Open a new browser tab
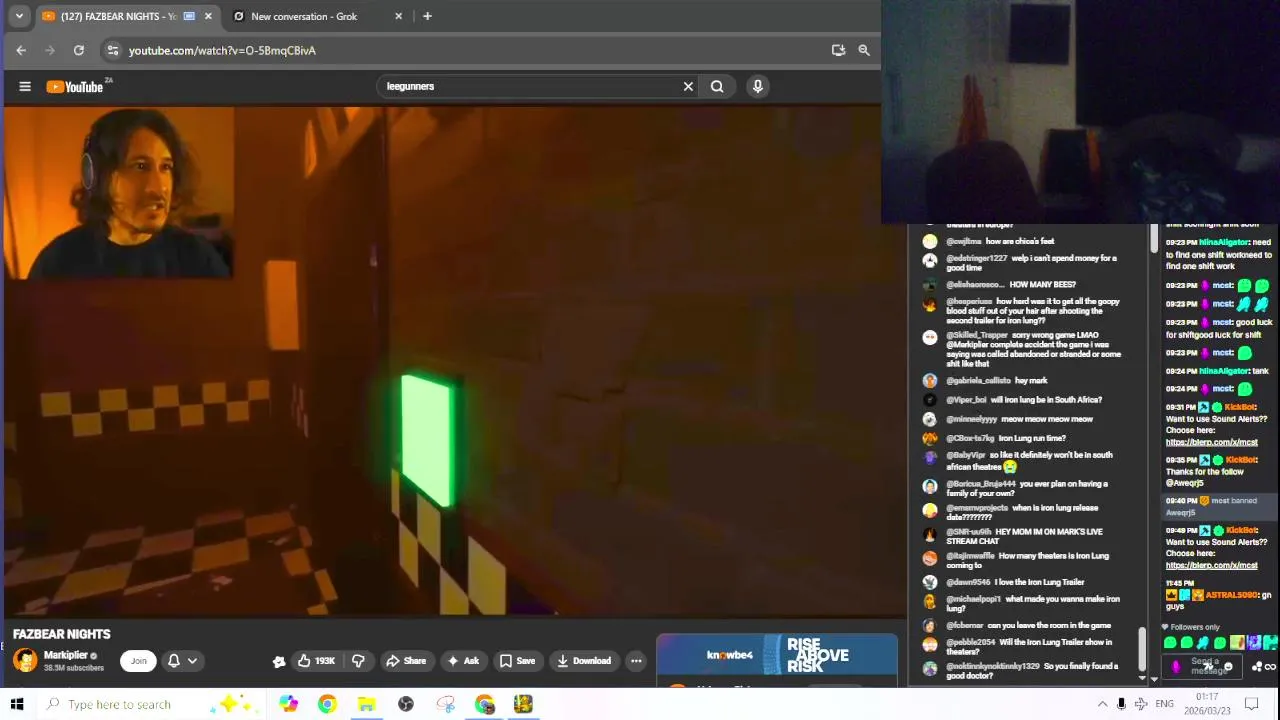 click(x=427, y=16)
